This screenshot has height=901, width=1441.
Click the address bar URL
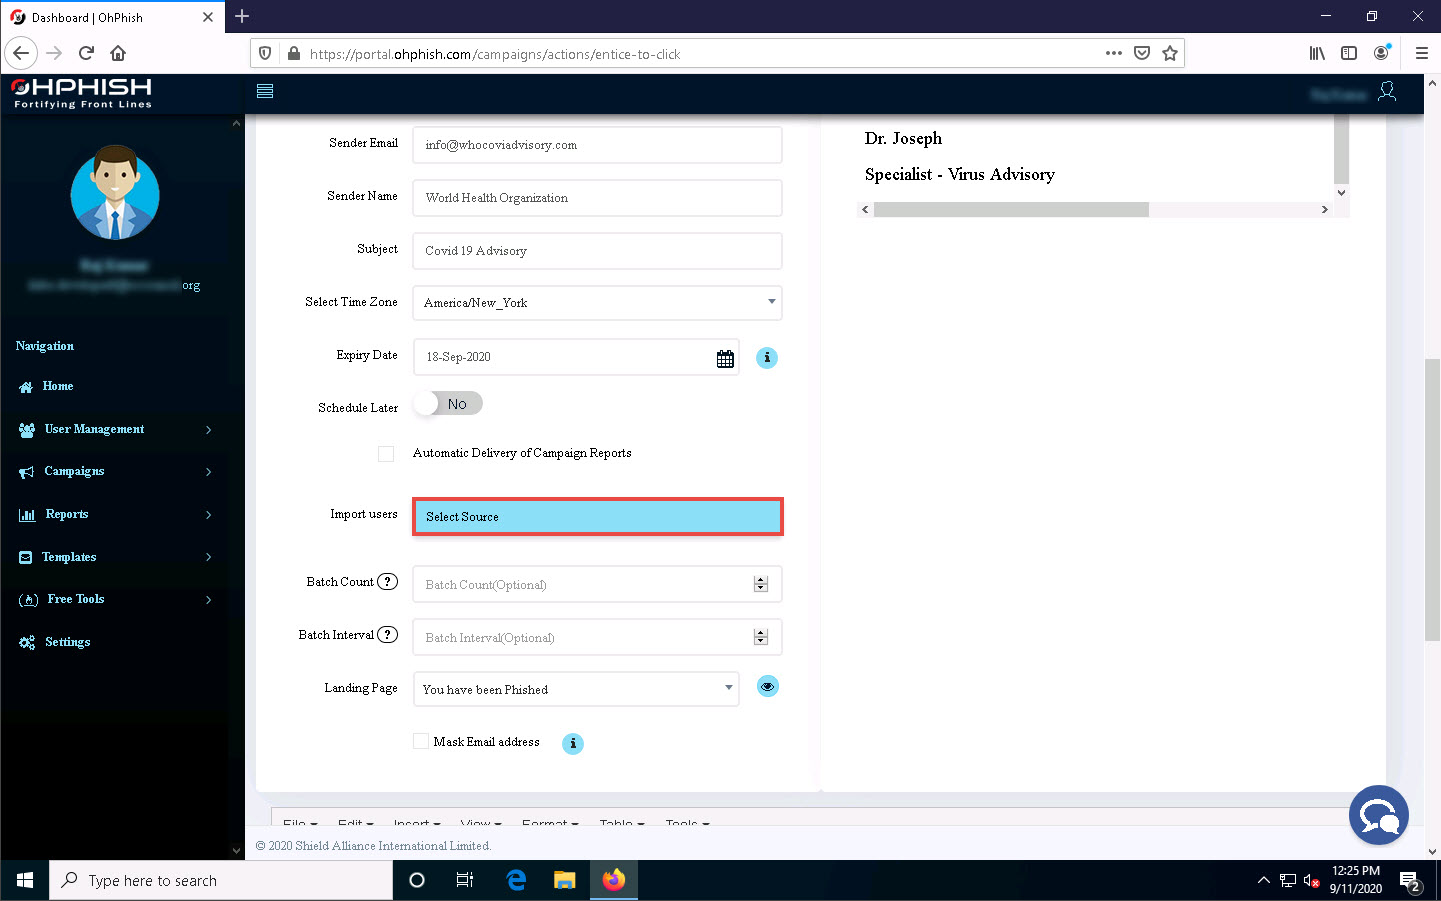[x=495, y=54]
